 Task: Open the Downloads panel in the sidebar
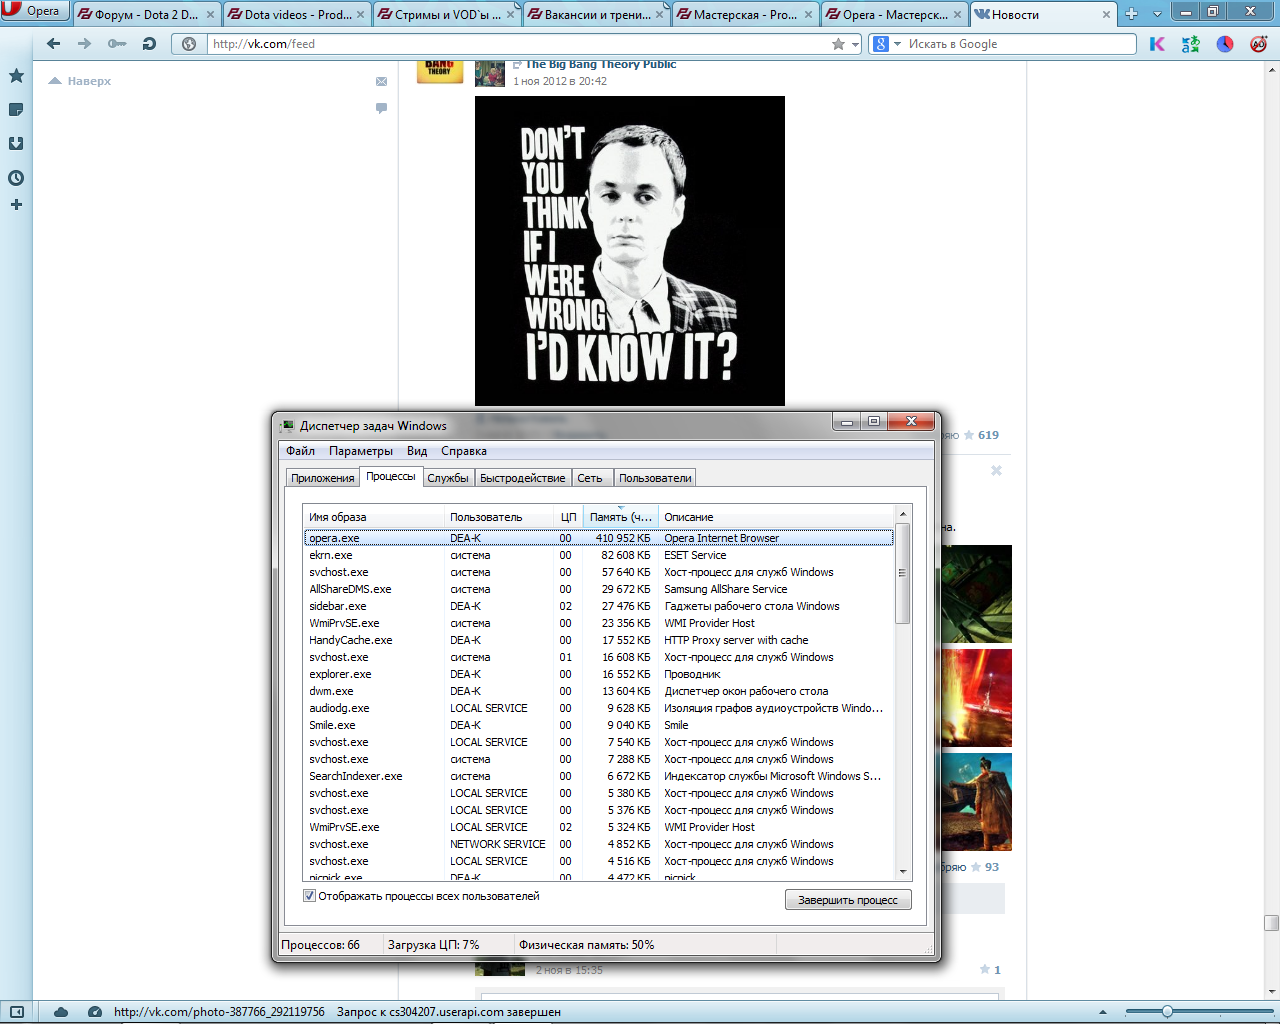click(x=15, y=143)
